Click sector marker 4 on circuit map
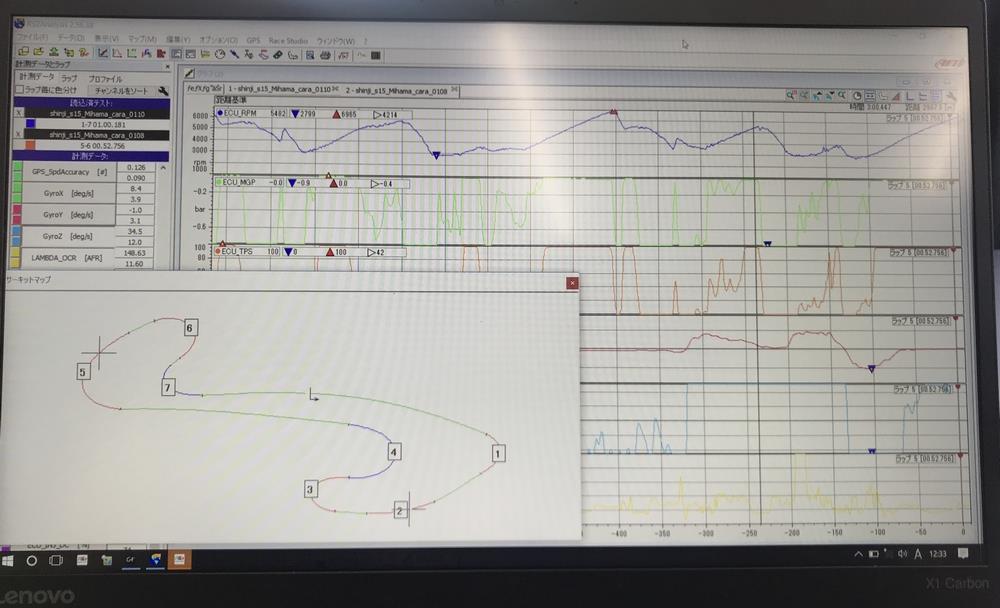 pos(394,452)
